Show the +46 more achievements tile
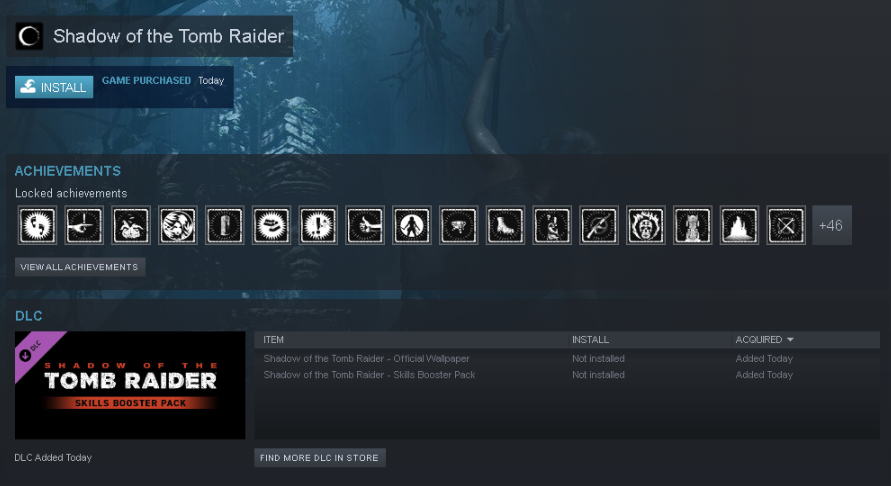The image size is (891, 486). click(x=832, y=225)
